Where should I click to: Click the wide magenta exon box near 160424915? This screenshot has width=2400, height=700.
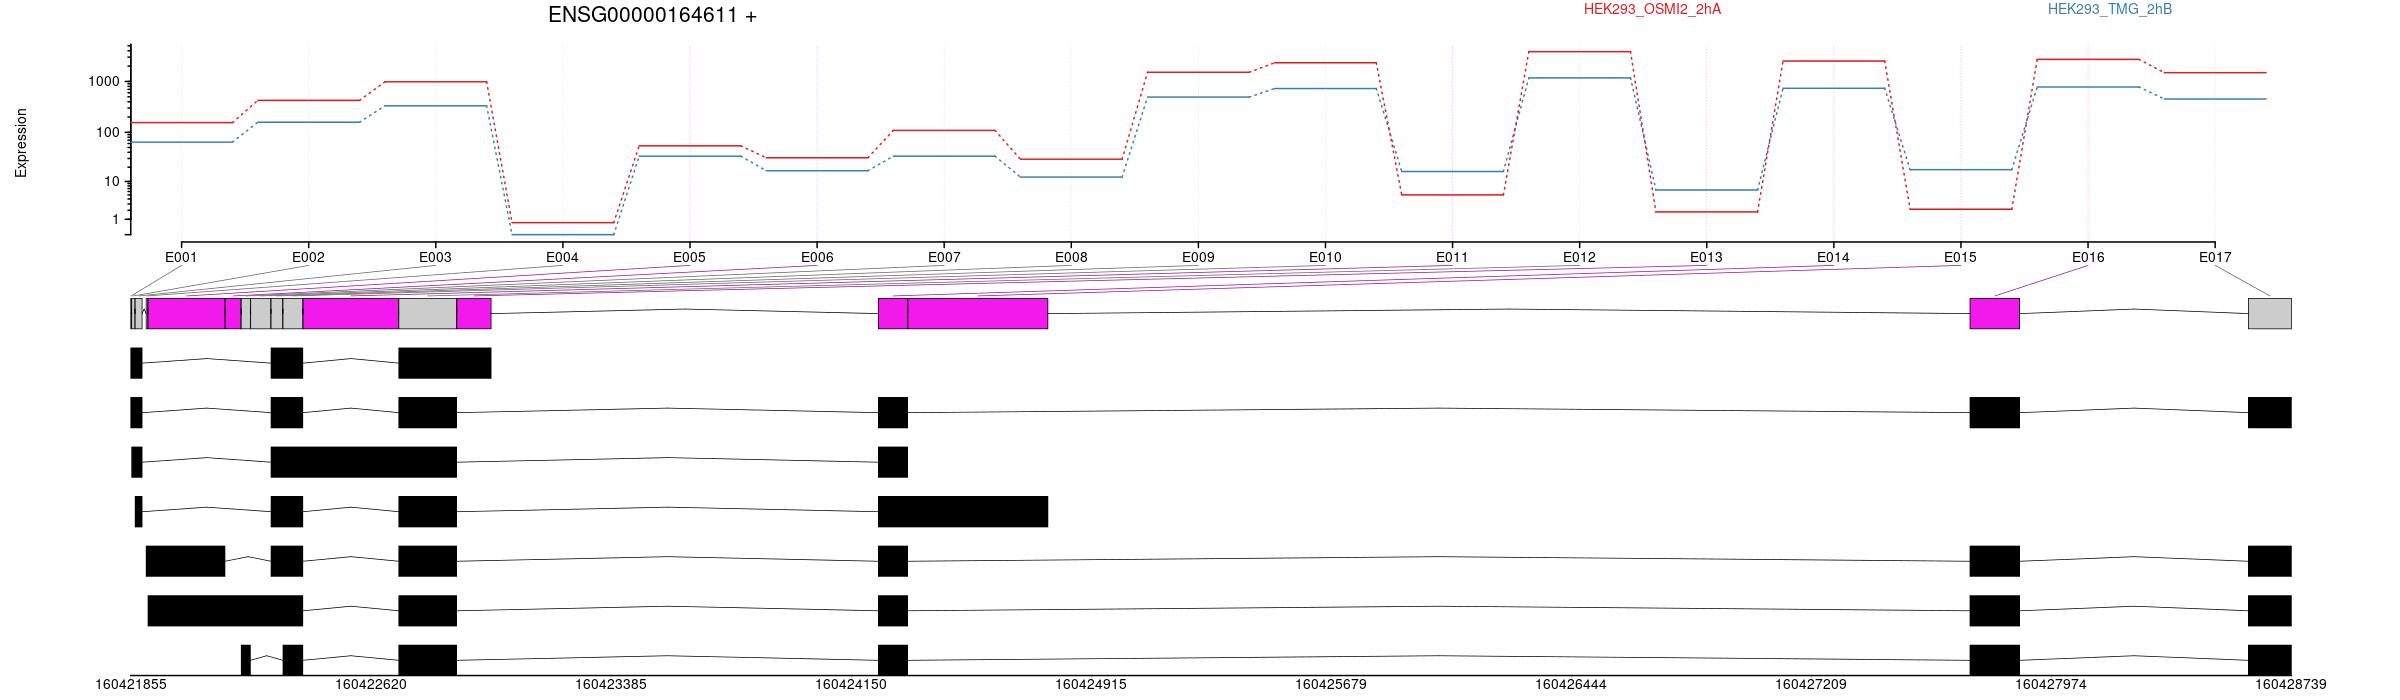978,313
